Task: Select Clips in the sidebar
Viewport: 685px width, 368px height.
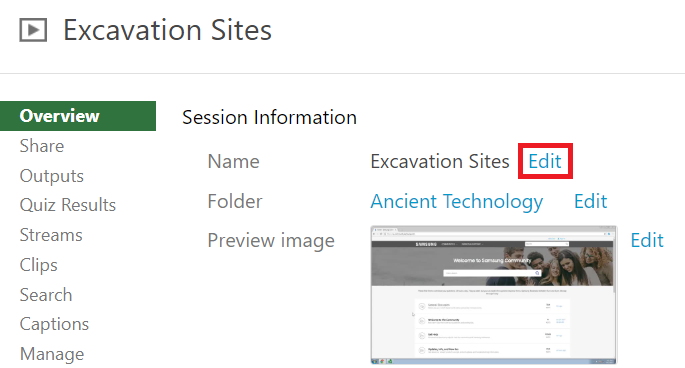Action: point(38,265)
